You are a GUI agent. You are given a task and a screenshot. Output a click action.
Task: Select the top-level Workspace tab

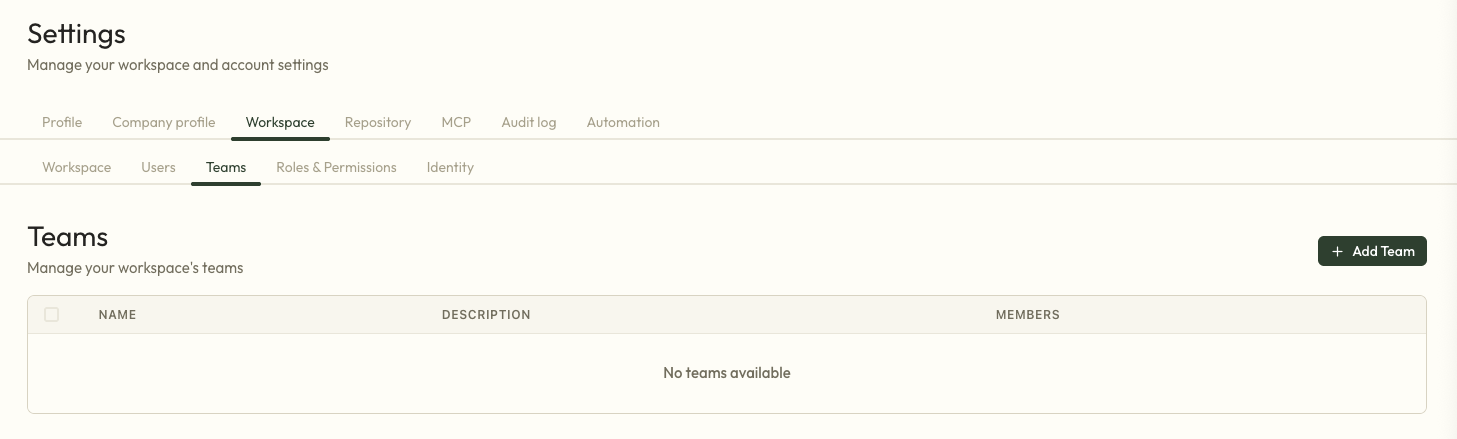click(x=280, y=122)
